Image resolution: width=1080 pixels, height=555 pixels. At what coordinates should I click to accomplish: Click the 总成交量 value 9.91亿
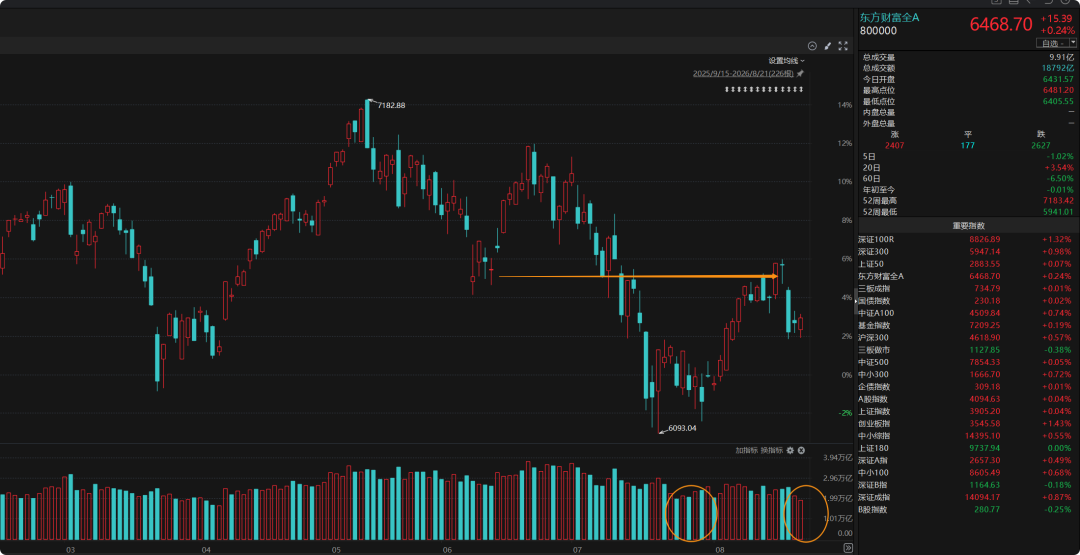pos(1060,57)
